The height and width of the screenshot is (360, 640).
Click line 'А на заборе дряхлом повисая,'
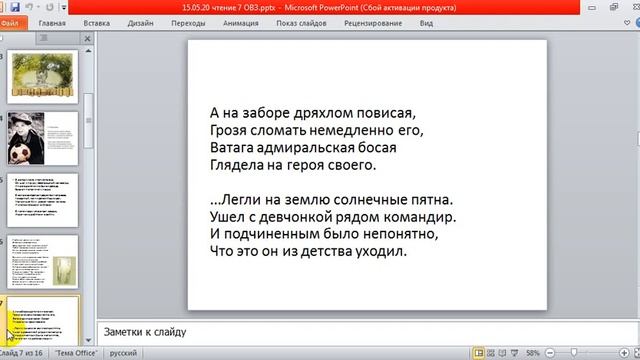(x=313, y=113)
